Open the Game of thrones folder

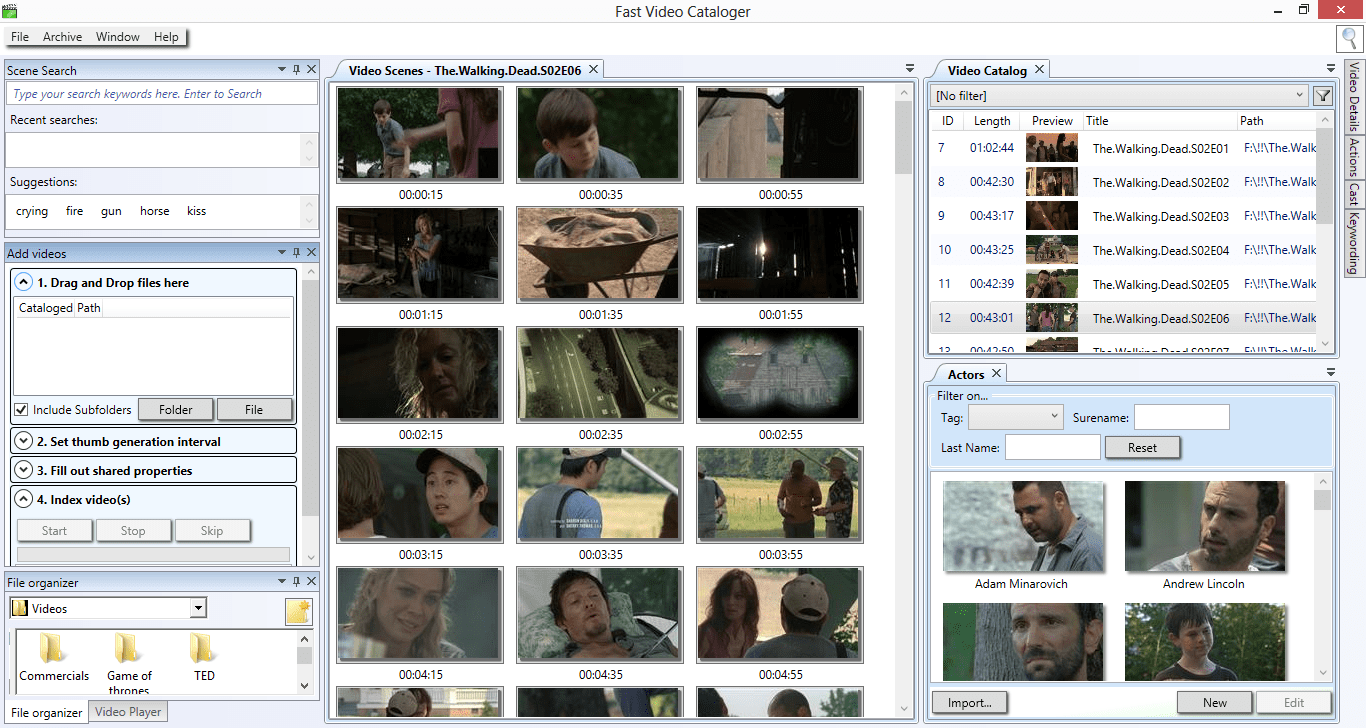click(x=129, y=664)
